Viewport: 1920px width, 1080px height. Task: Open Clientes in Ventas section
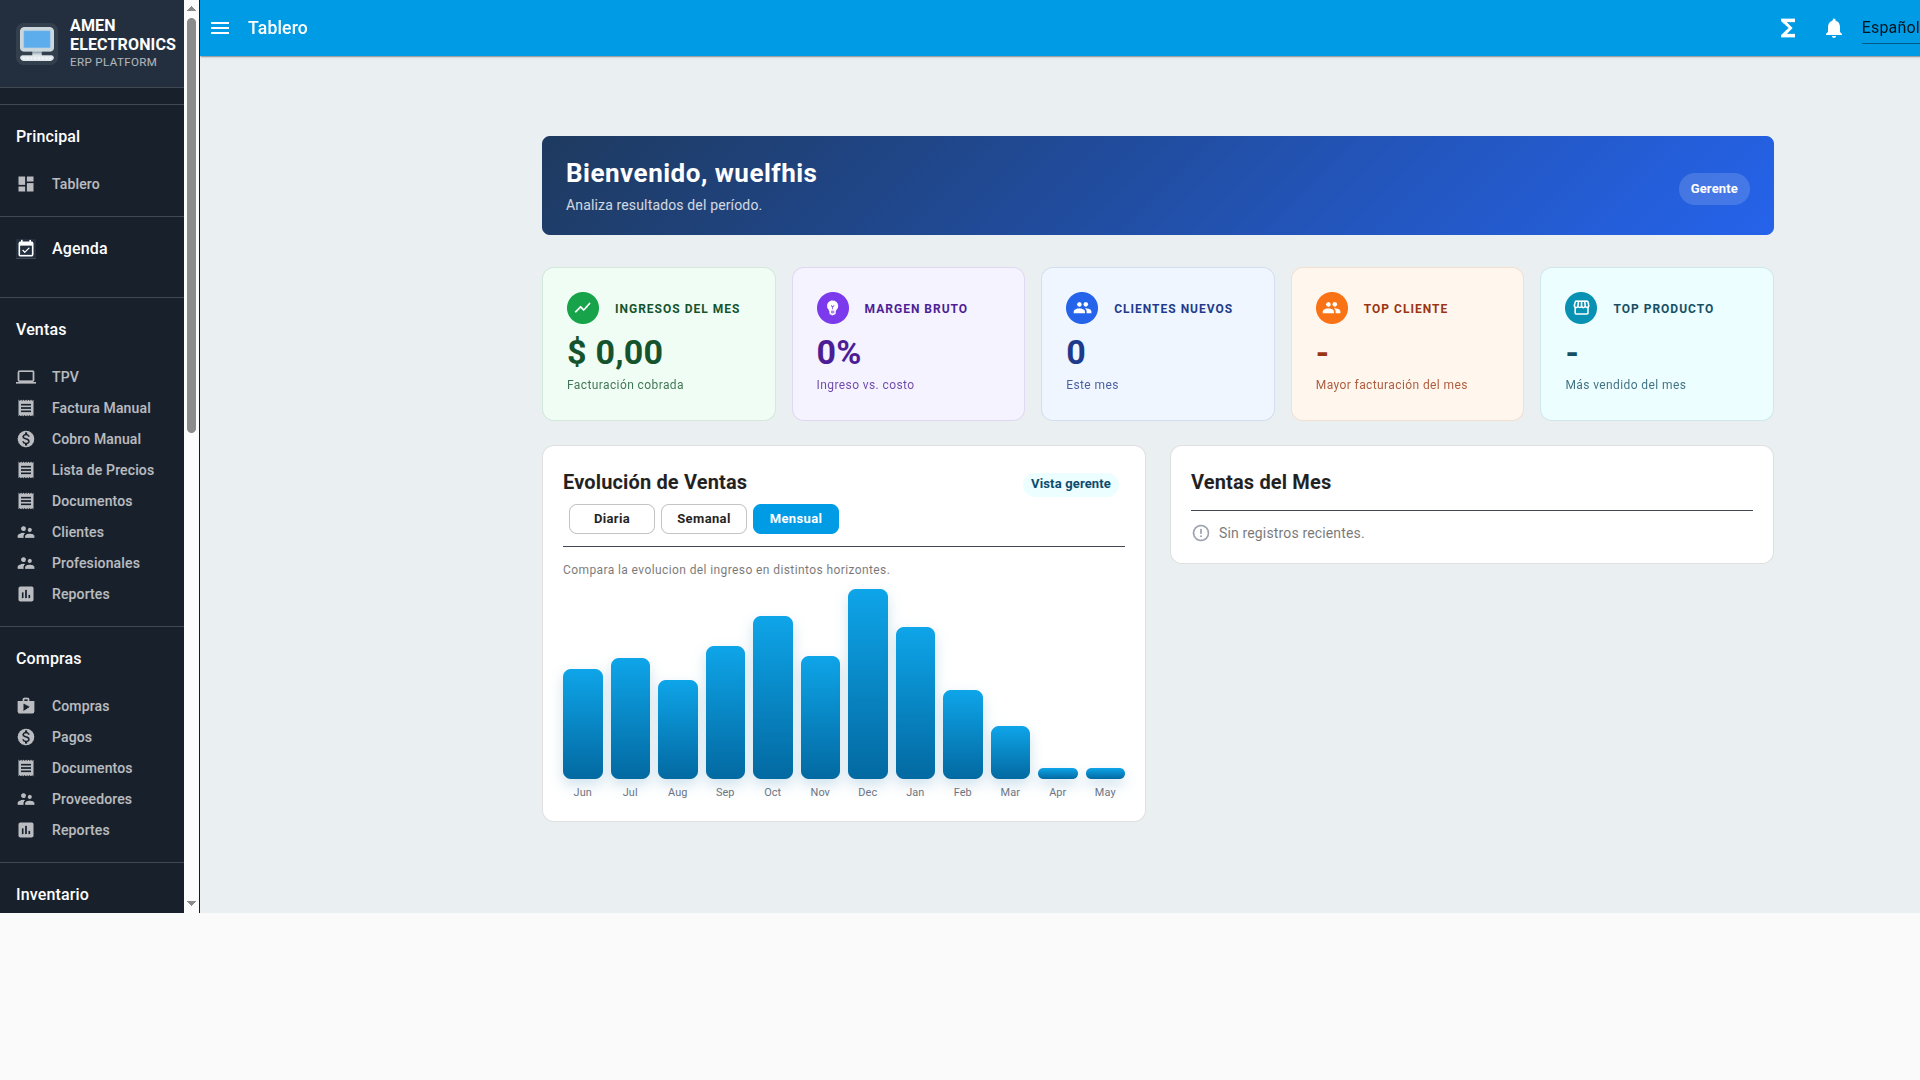coord(92,532)
